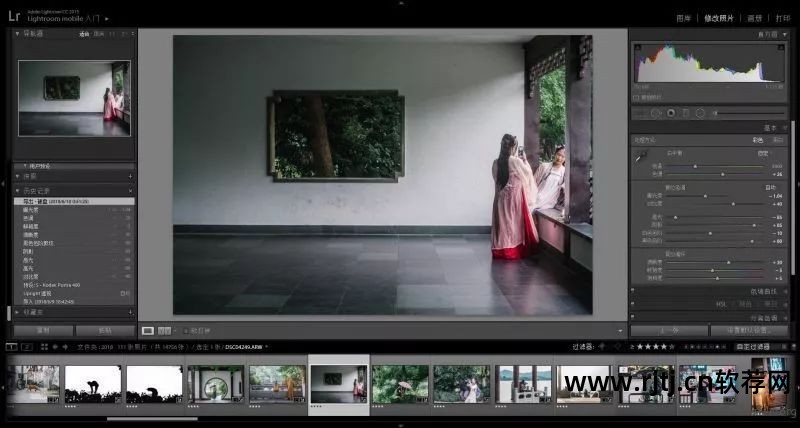Collapse the 历史记录 history panel
Screen dimensions: 800x428
(18, 190)
